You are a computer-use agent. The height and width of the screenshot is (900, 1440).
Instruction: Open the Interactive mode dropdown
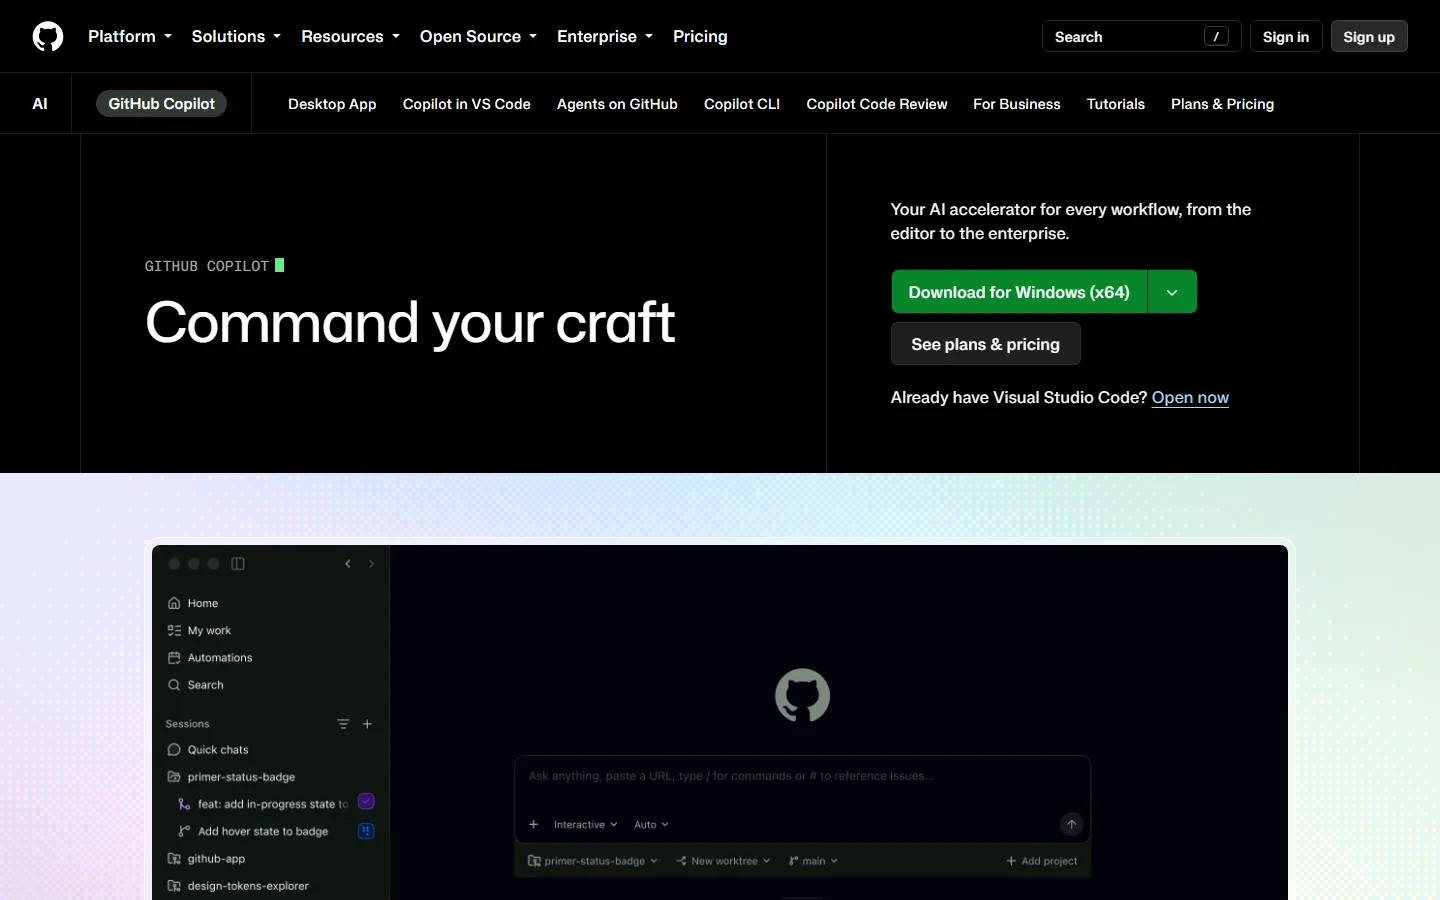point(585,824)
